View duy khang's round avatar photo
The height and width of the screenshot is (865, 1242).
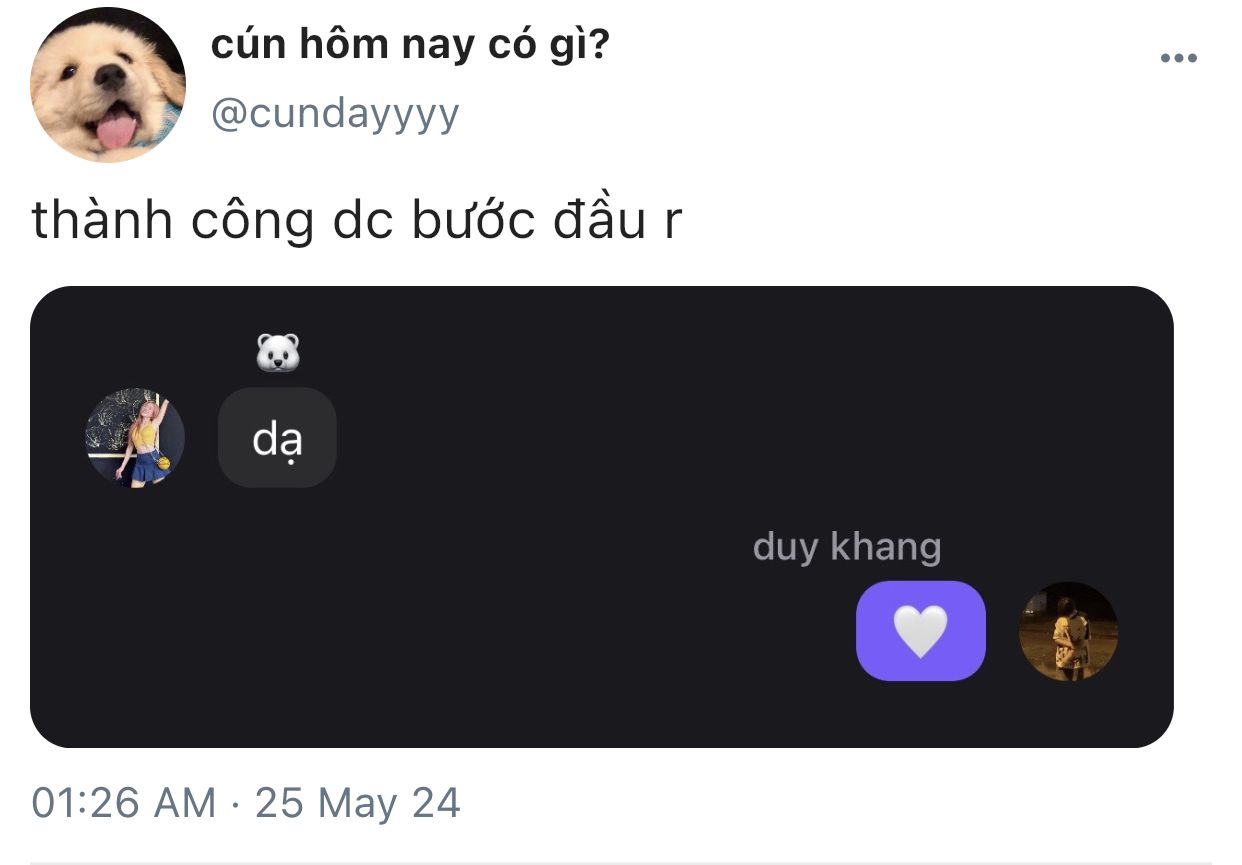(x=1068, y=631)
